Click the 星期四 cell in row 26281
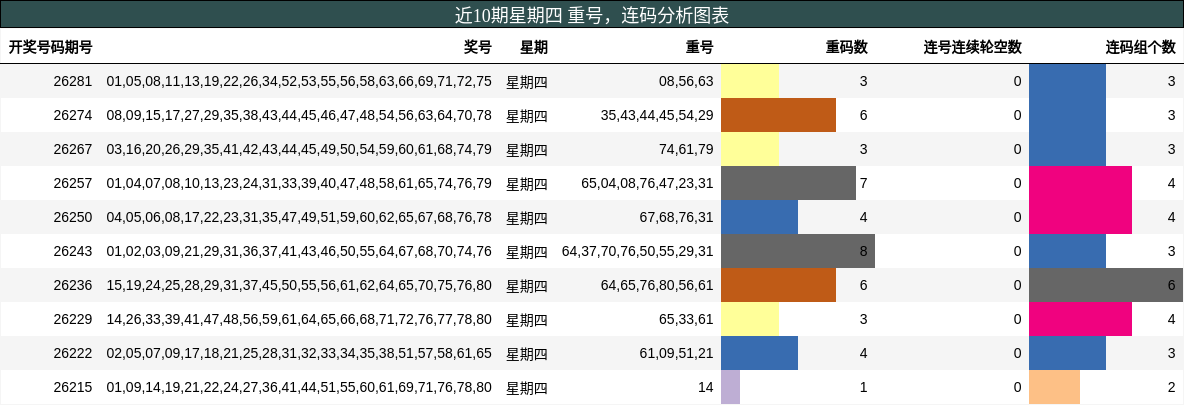Image resolution: width=1184 pixels, height=405 pixels. (x=527, y=81)
